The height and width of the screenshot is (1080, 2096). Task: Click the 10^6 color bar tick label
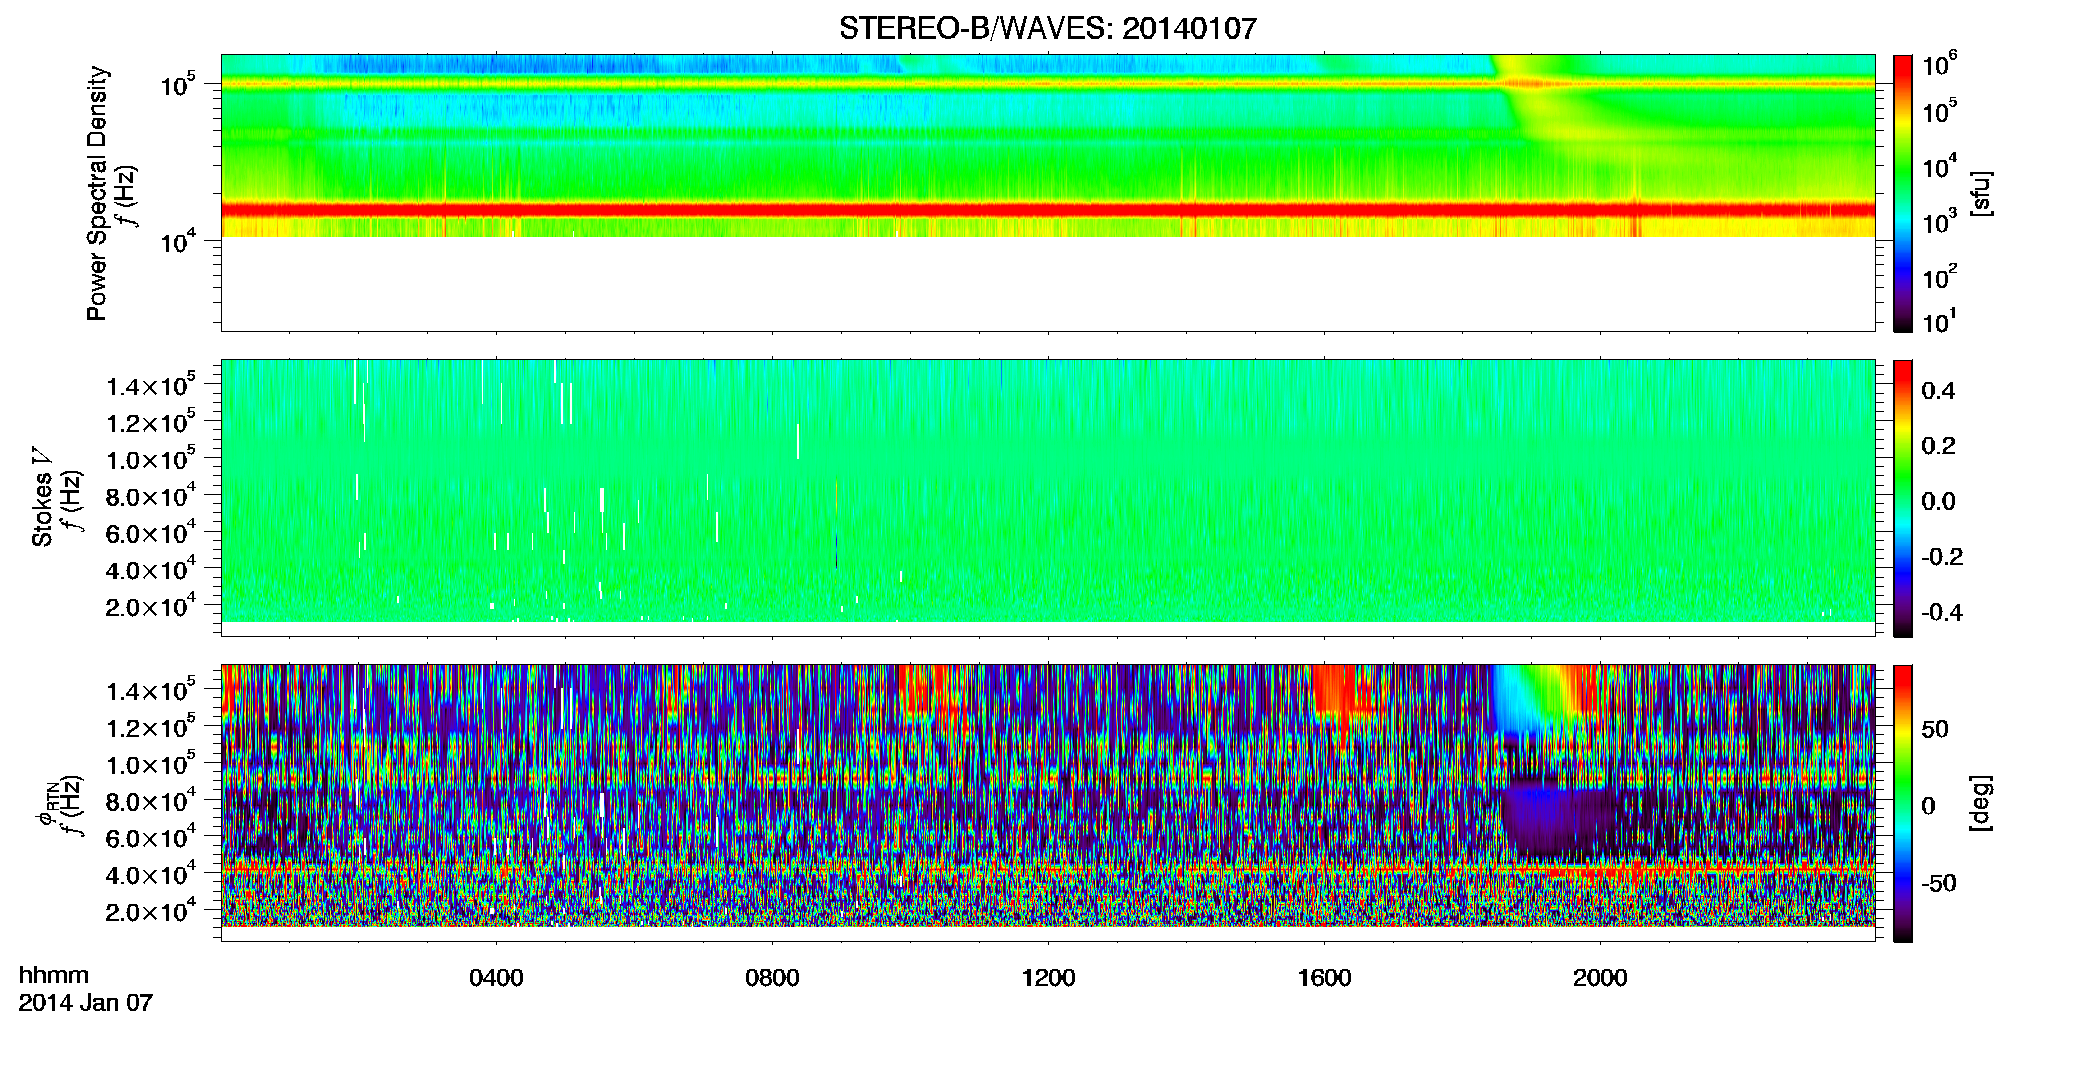click(1939, 65)
